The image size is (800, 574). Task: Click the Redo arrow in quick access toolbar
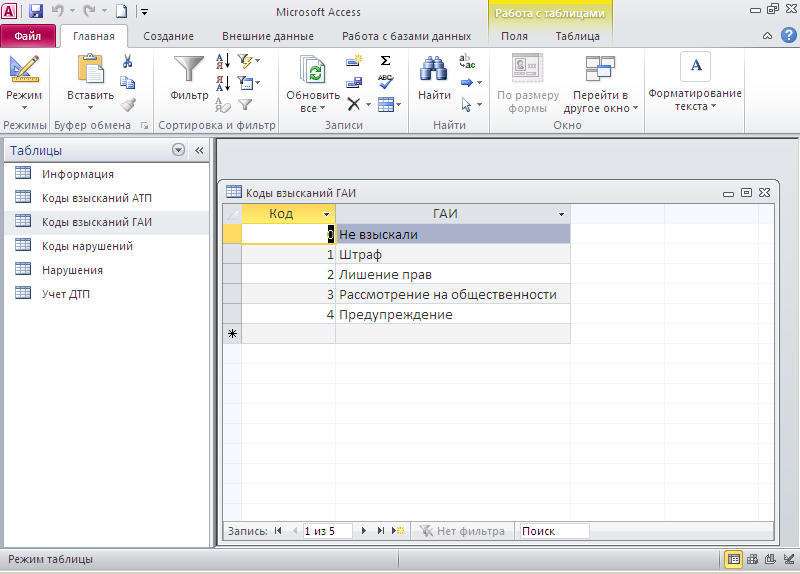[89, 11]
